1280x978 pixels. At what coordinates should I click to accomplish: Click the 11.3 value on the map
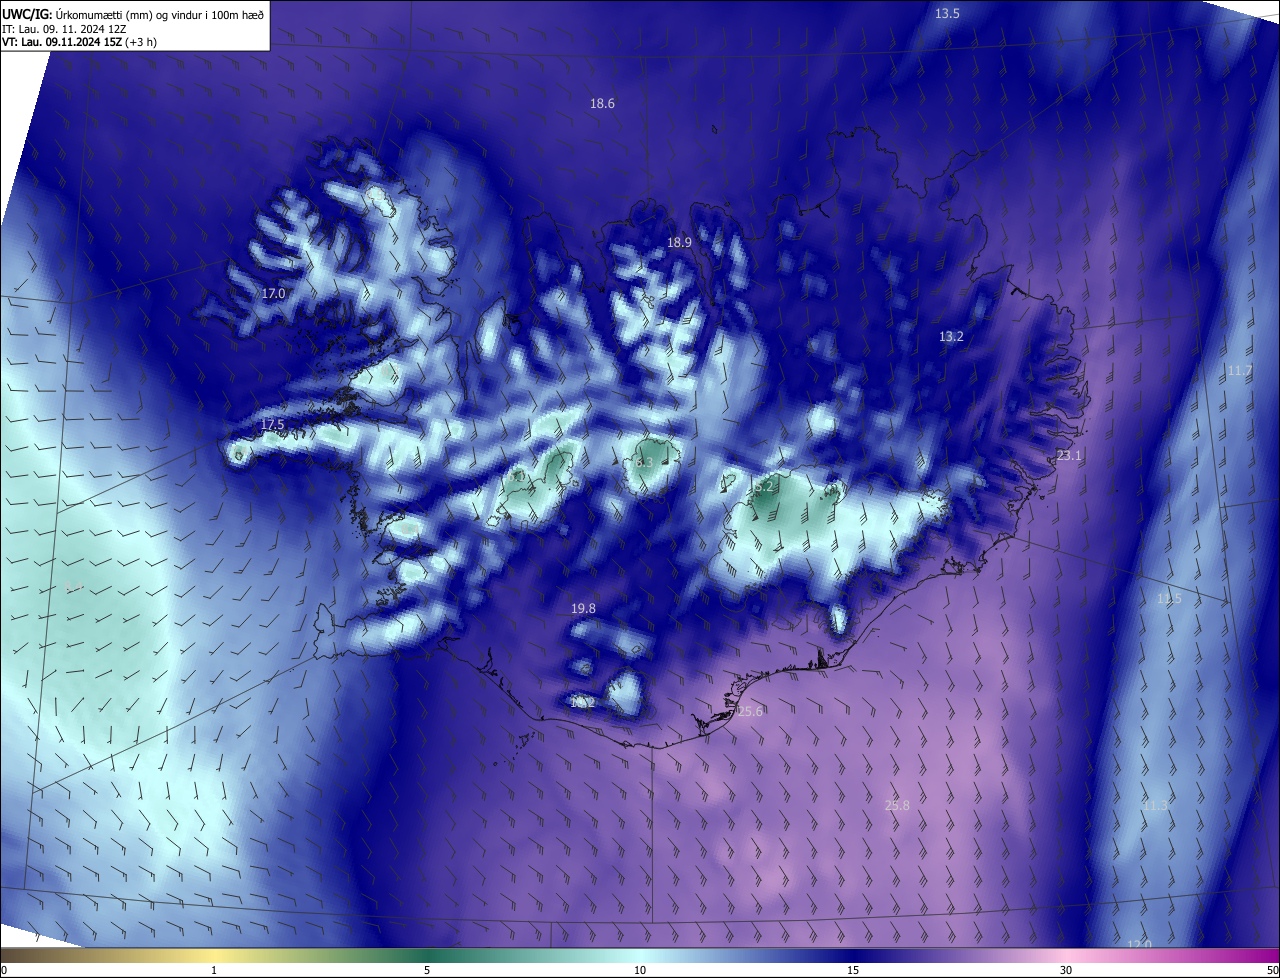1155,806
